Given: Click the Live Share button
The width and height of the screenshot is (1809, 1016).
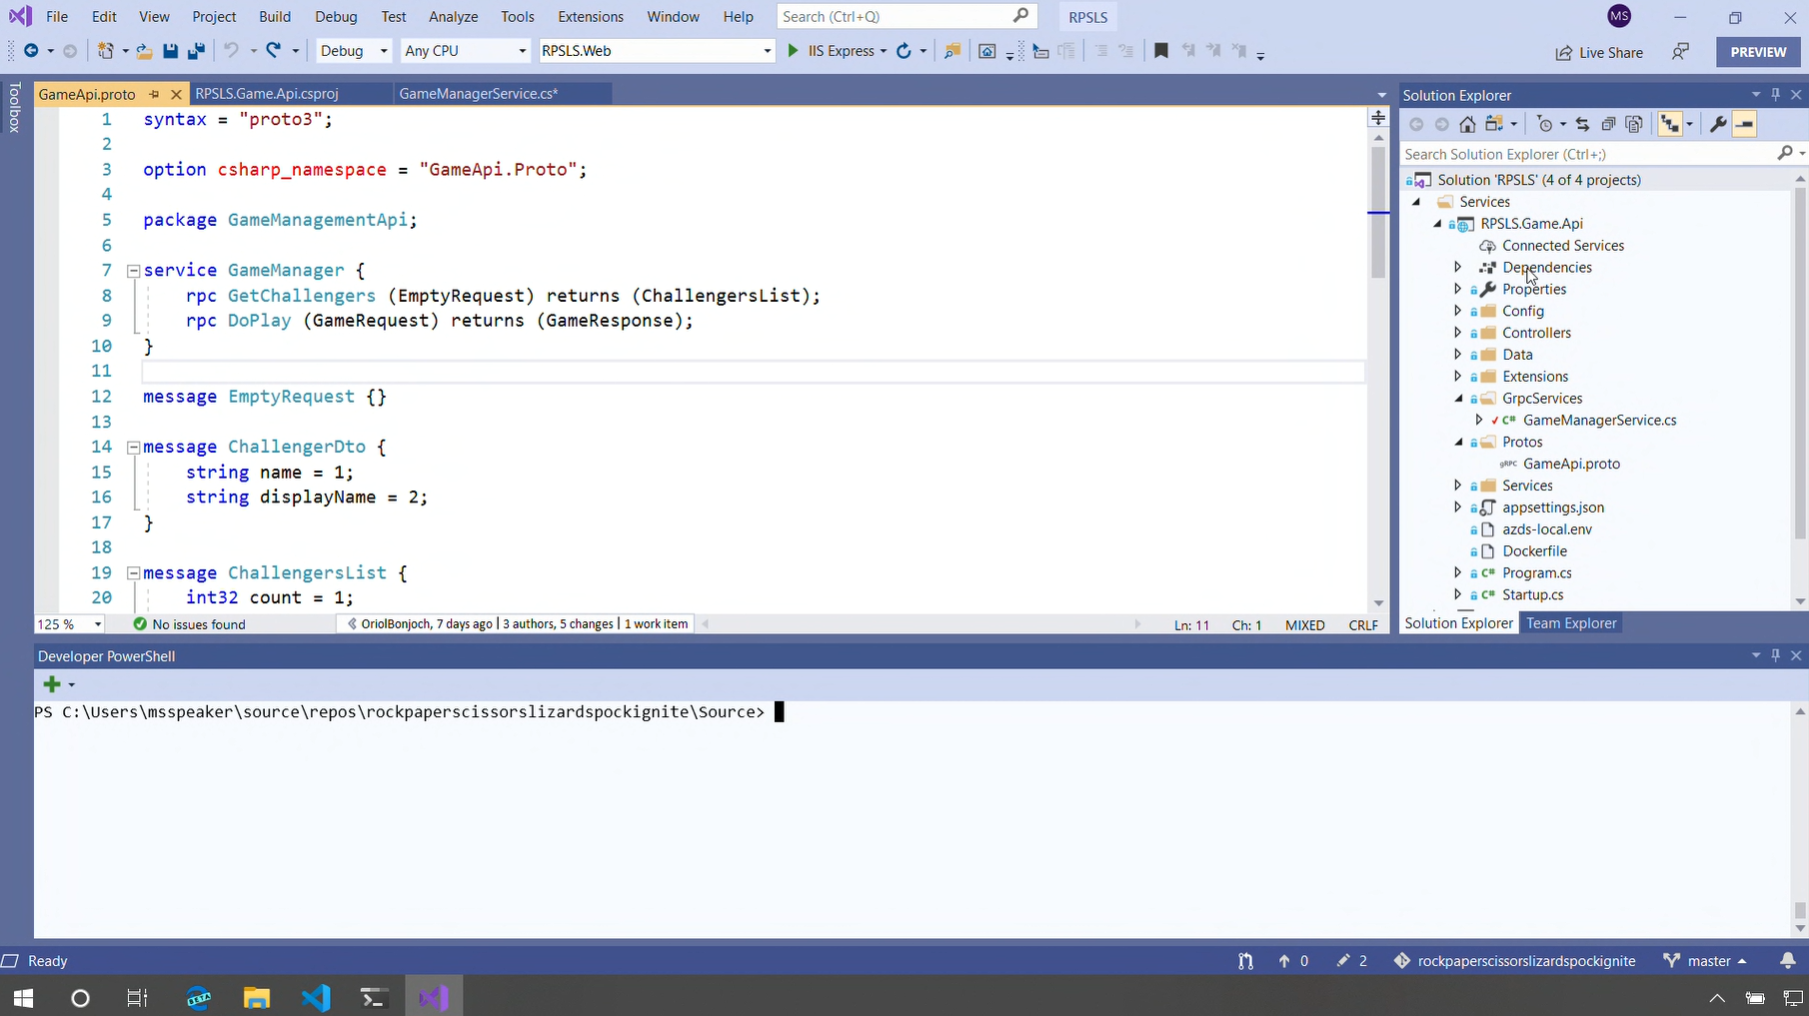Looking at the screenshot, I should click(x=1599, y=52).
